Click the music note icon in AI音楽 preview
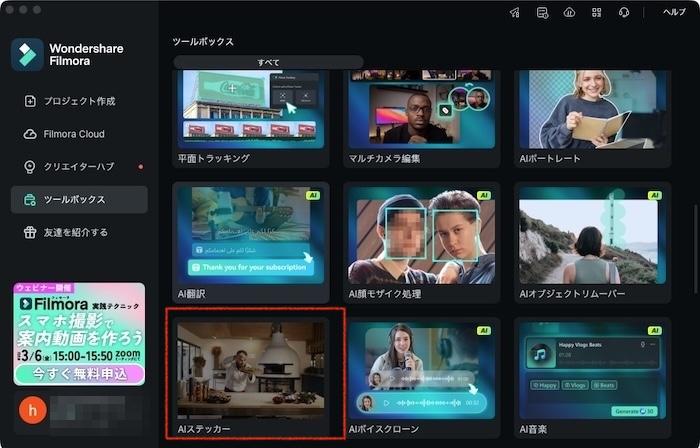The image size is (700, 448). click(x=540, y=355)
